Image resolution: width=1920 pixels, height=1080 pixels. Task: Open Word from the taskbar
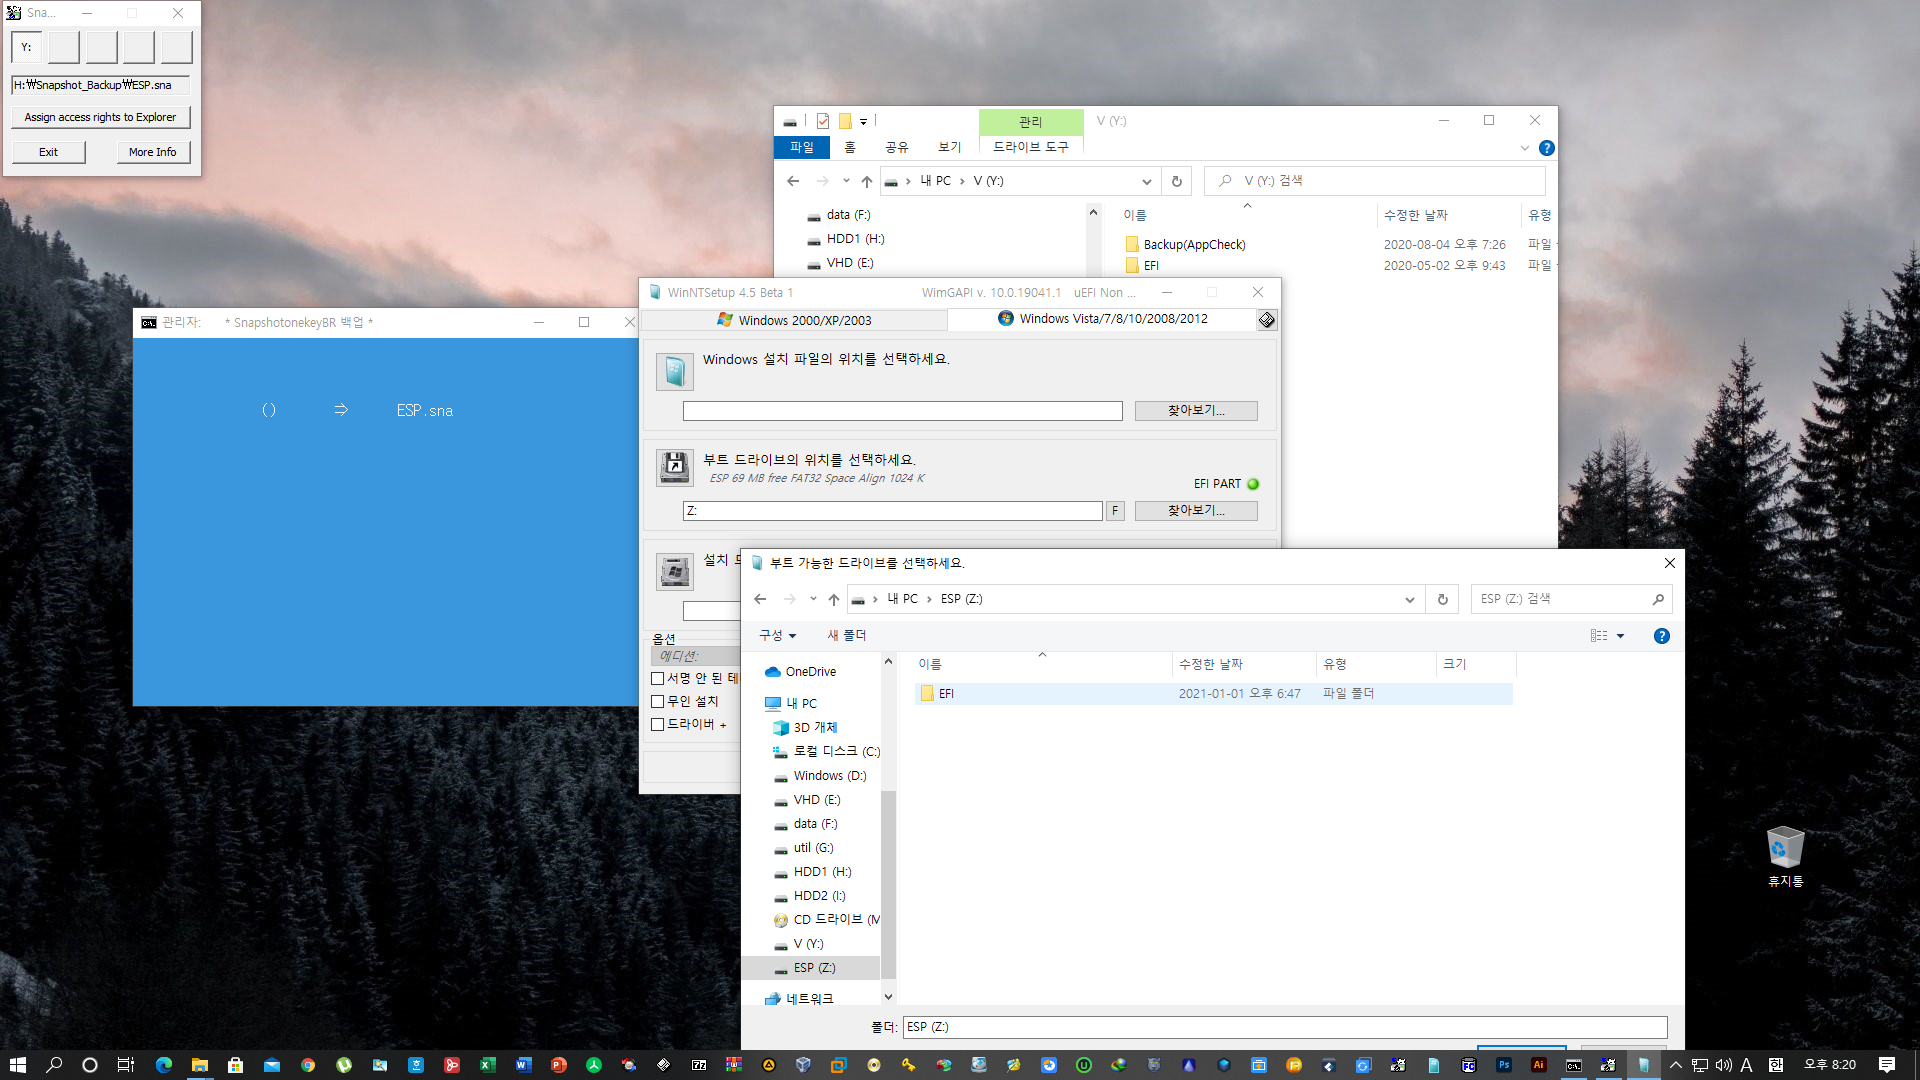pyautogui.click(x=523, y=1065)
